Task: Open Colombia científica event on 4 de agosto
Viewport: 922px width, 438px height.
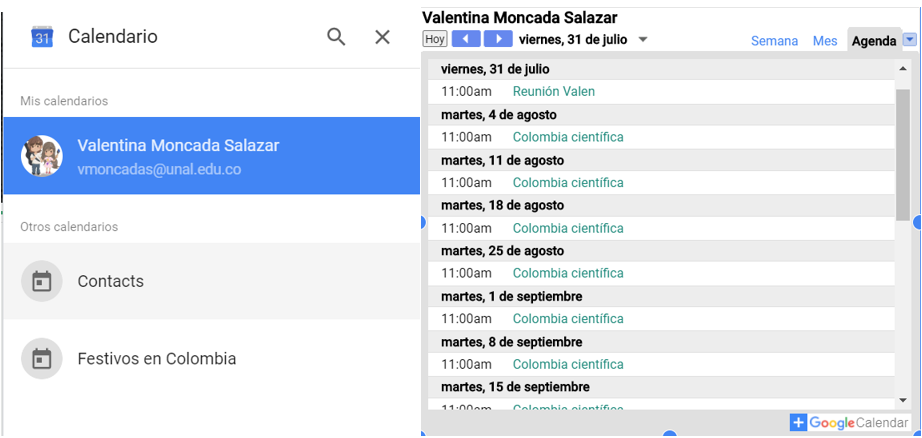Action: coord(567,137)
